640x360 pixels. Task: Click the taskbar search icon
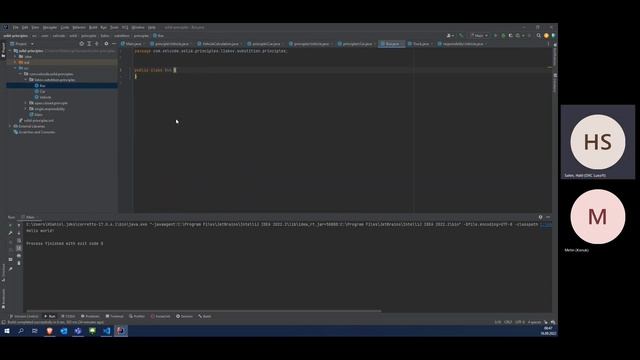pos(21,331)
